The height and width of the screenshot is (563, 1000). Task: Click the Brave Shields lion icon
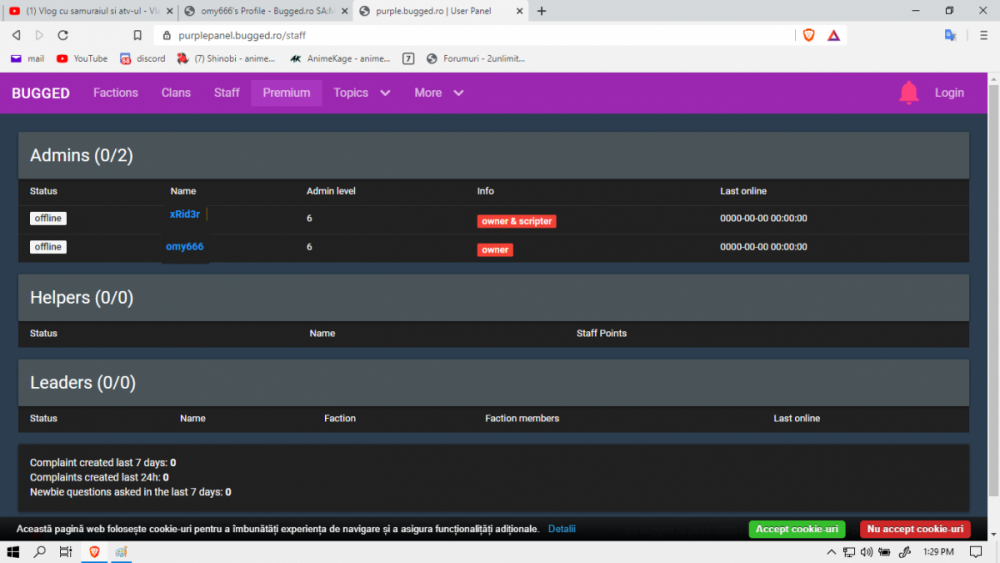coord(808,35)
